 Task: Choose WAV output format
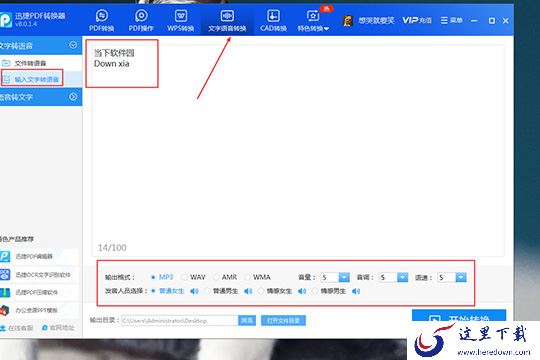coord(194,277)
